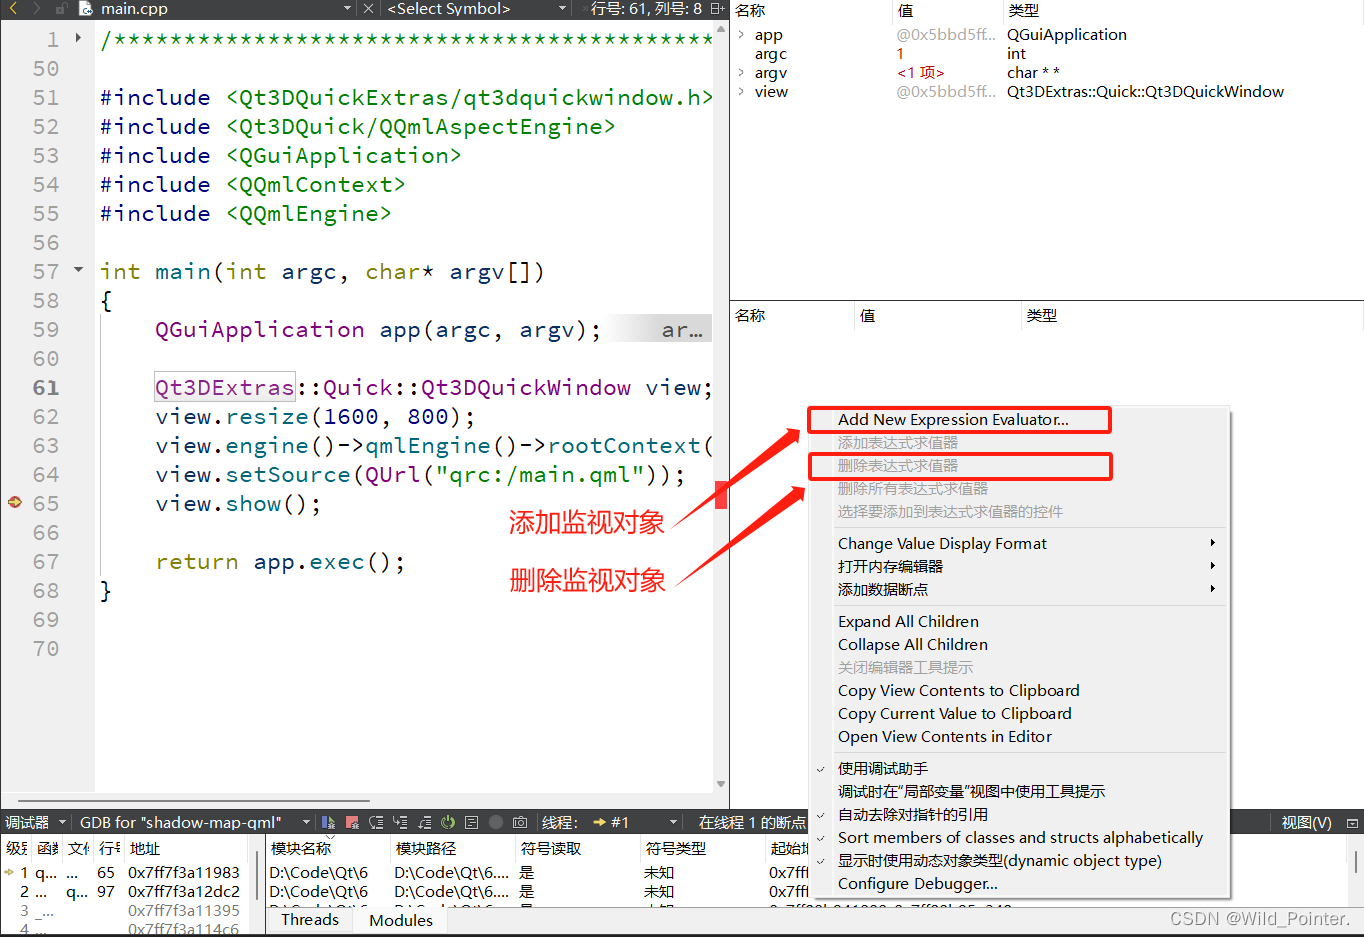Viewport: 1364px width, 937px height.
Task: Click the 在线程 1 的断点 status label
Action: (752, 822)
